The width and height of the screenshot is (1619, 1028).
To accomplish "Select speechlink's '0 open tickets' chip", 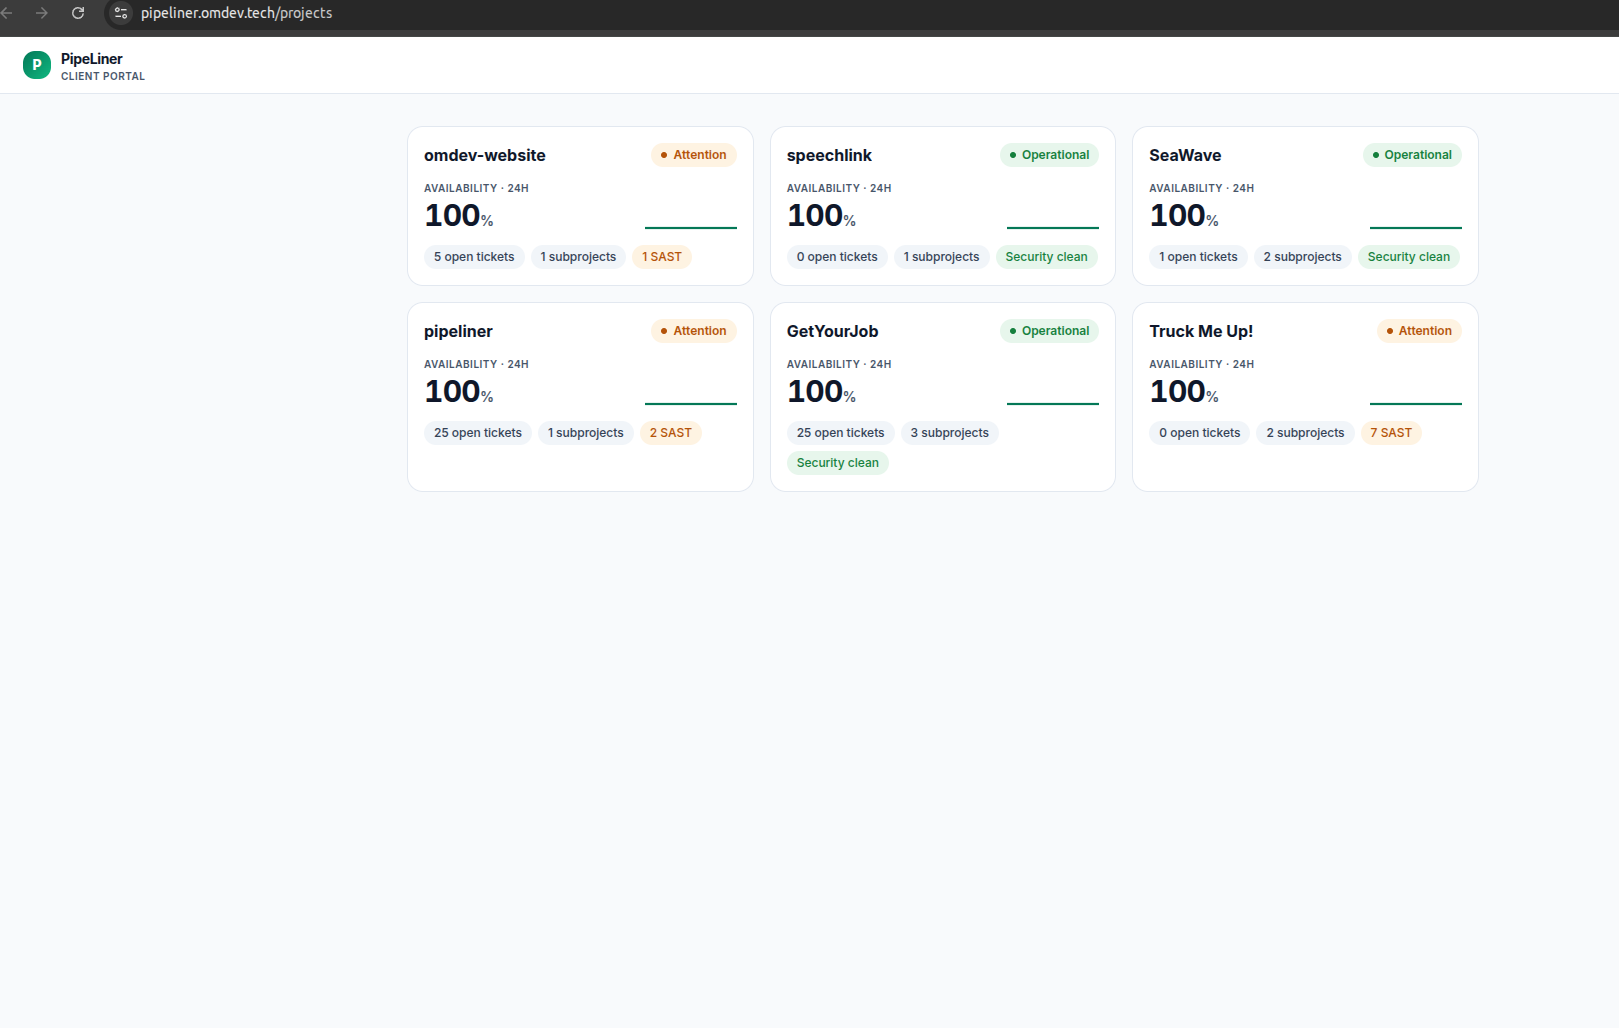I will [837, 257].
